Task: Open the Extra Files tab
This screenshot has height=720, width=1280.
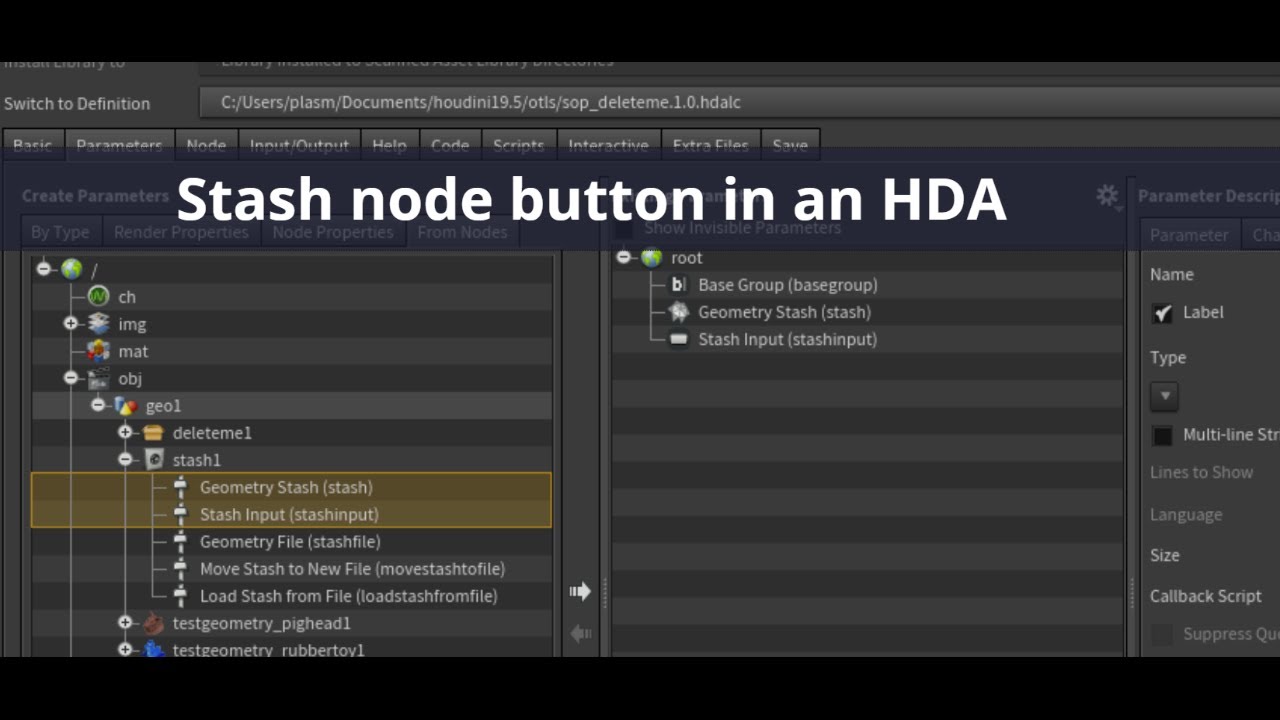Action: pyautogui.click(x=710, y=145)
